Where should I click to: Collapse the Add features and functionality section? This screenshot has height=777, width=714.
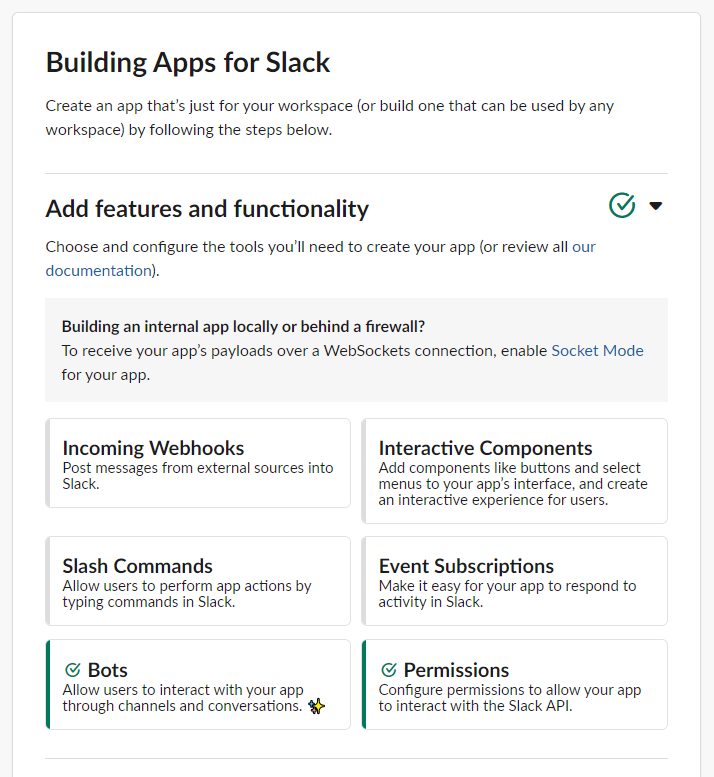(x=656, y=206)
